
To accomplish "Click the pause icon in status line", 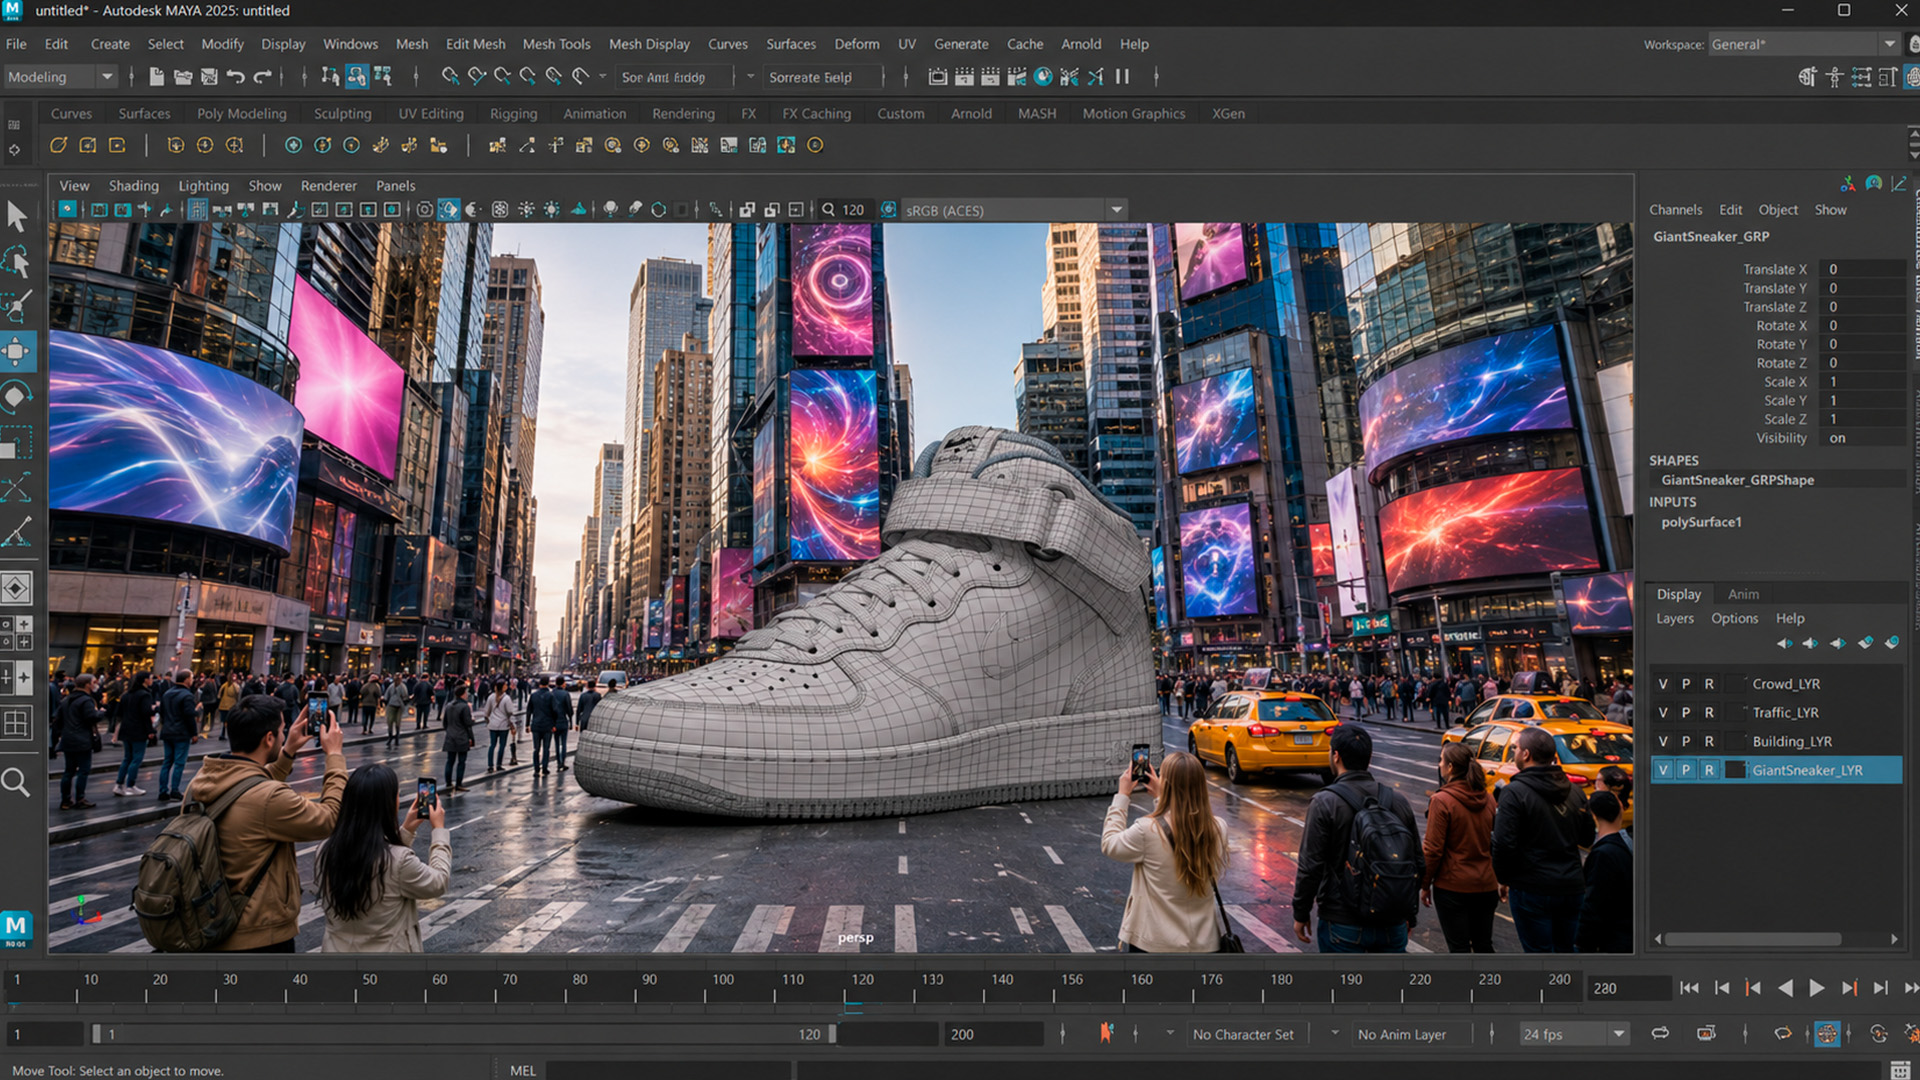I will 1122,77.
